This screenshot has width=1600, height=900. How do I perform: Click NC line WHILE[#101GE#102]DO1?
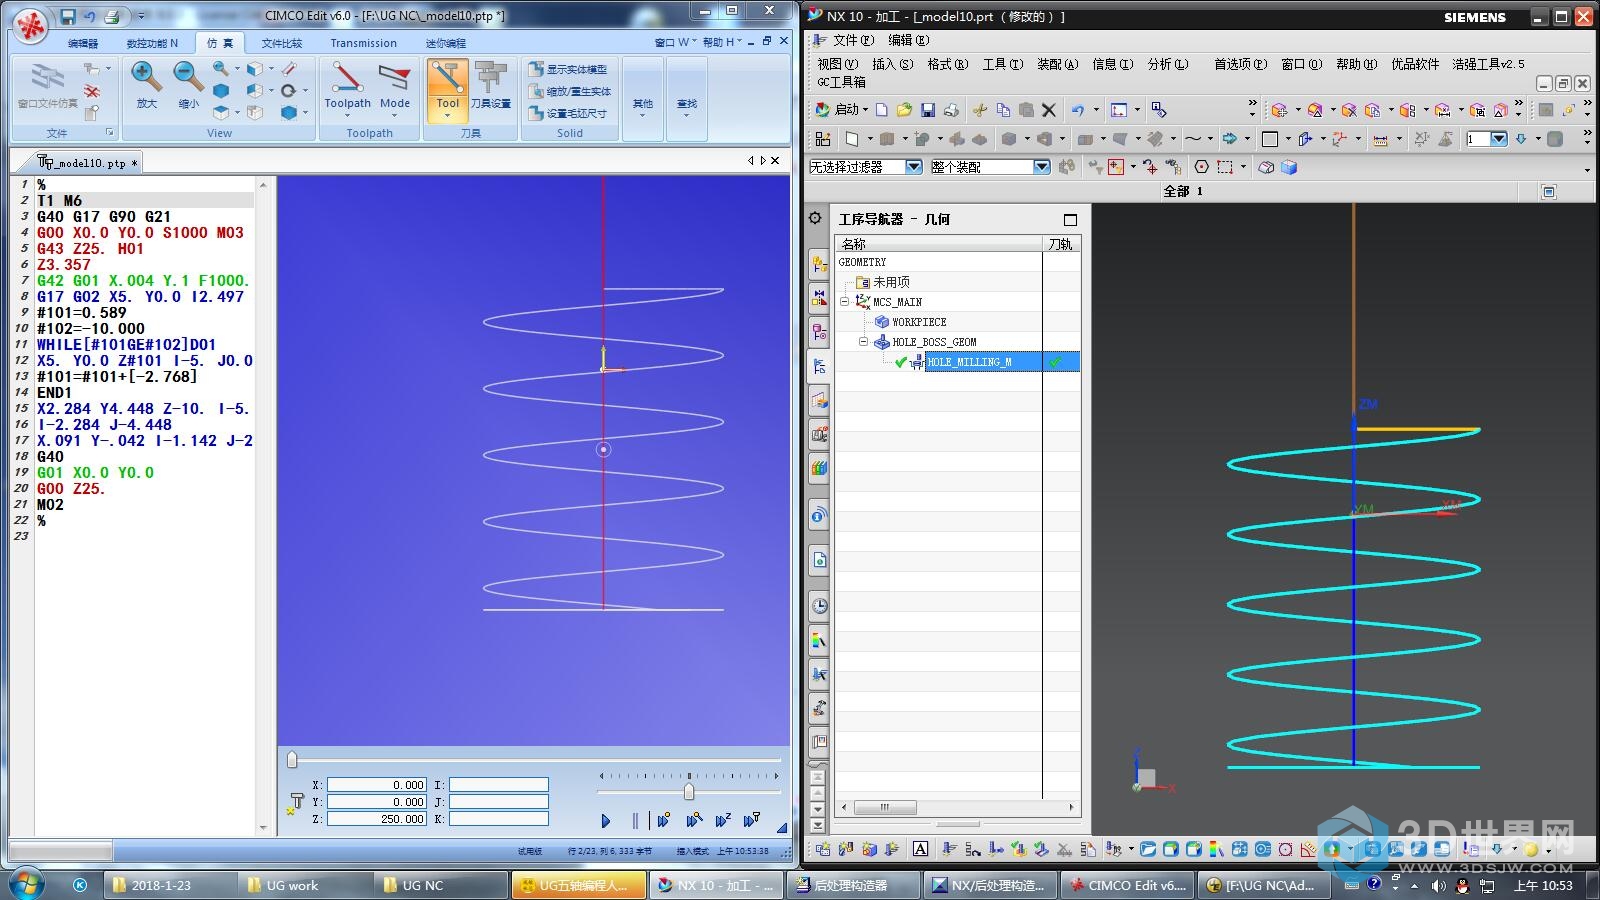pyautogui.click(x=126, y=345)
